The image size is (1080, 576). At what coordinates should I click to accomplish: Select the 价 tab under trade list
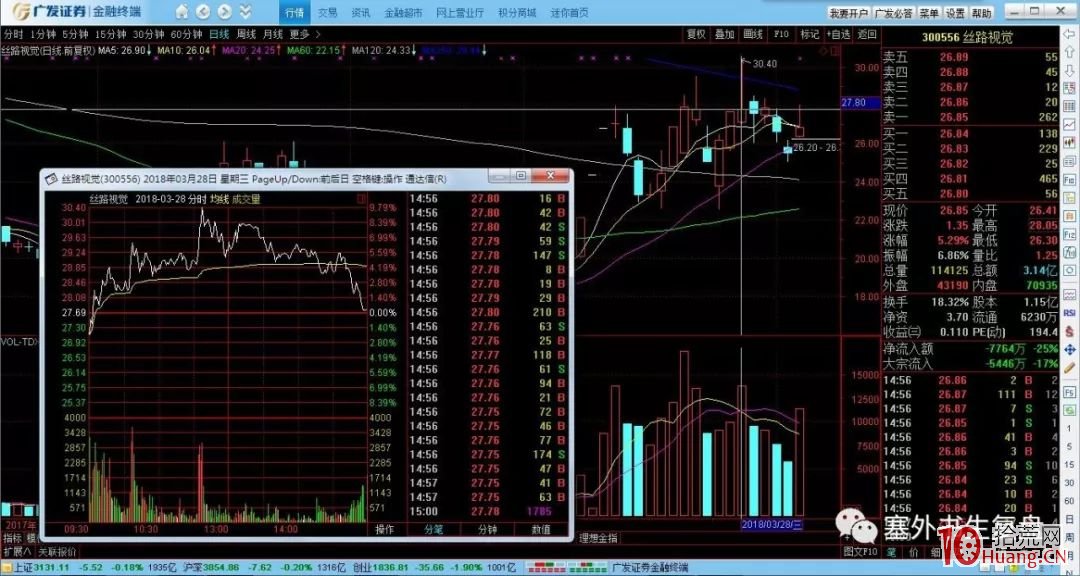coord(914,552)
